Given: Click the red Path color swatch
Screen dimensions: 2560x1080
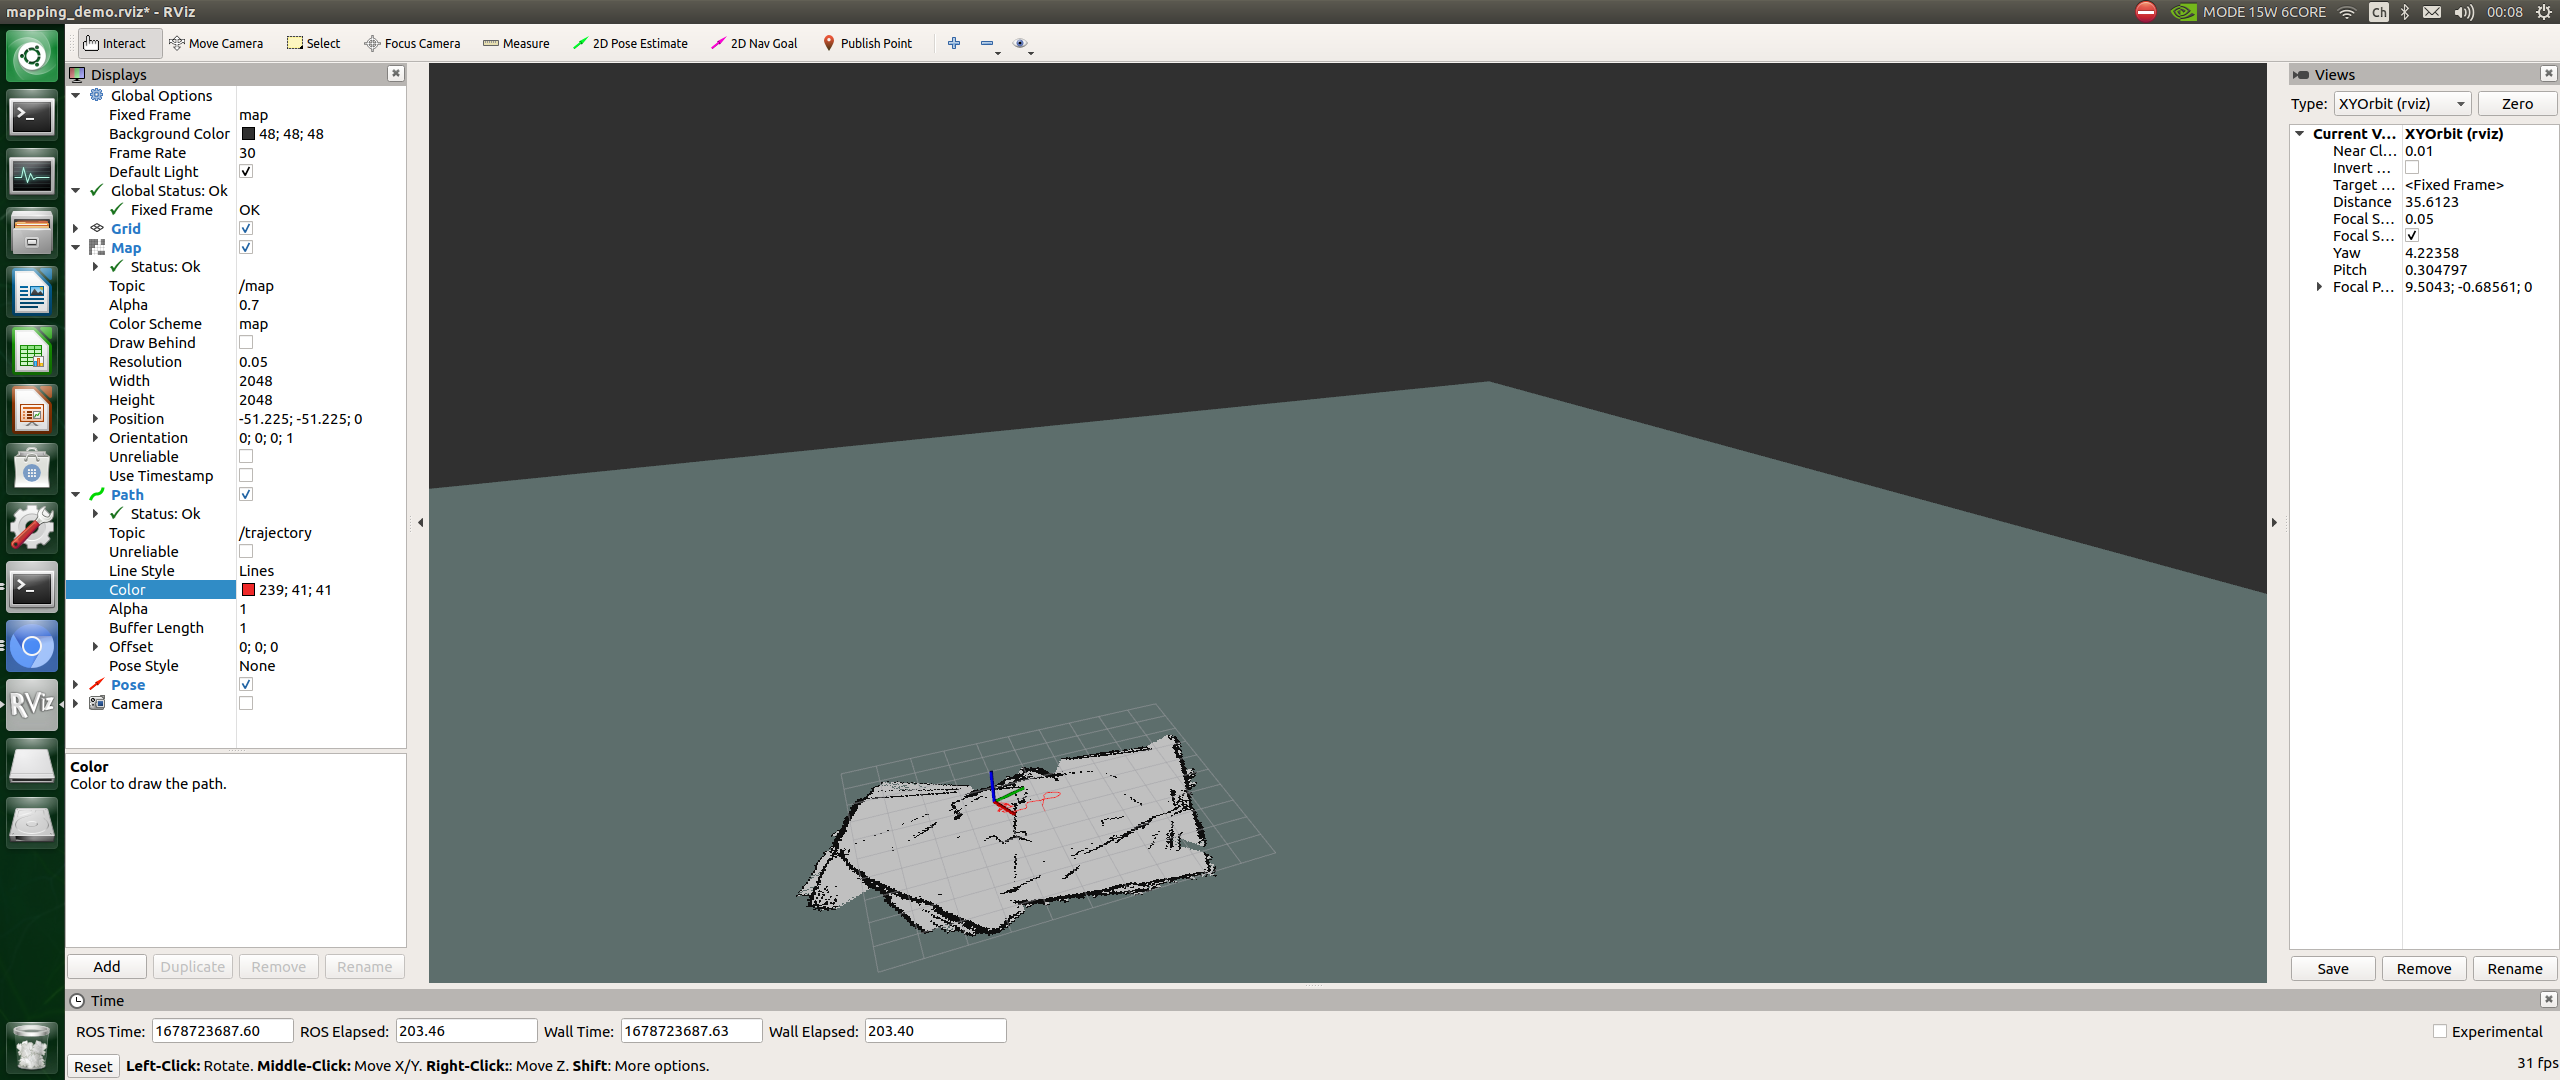Looking at the screenshot, I should click(x=248, y=590).
